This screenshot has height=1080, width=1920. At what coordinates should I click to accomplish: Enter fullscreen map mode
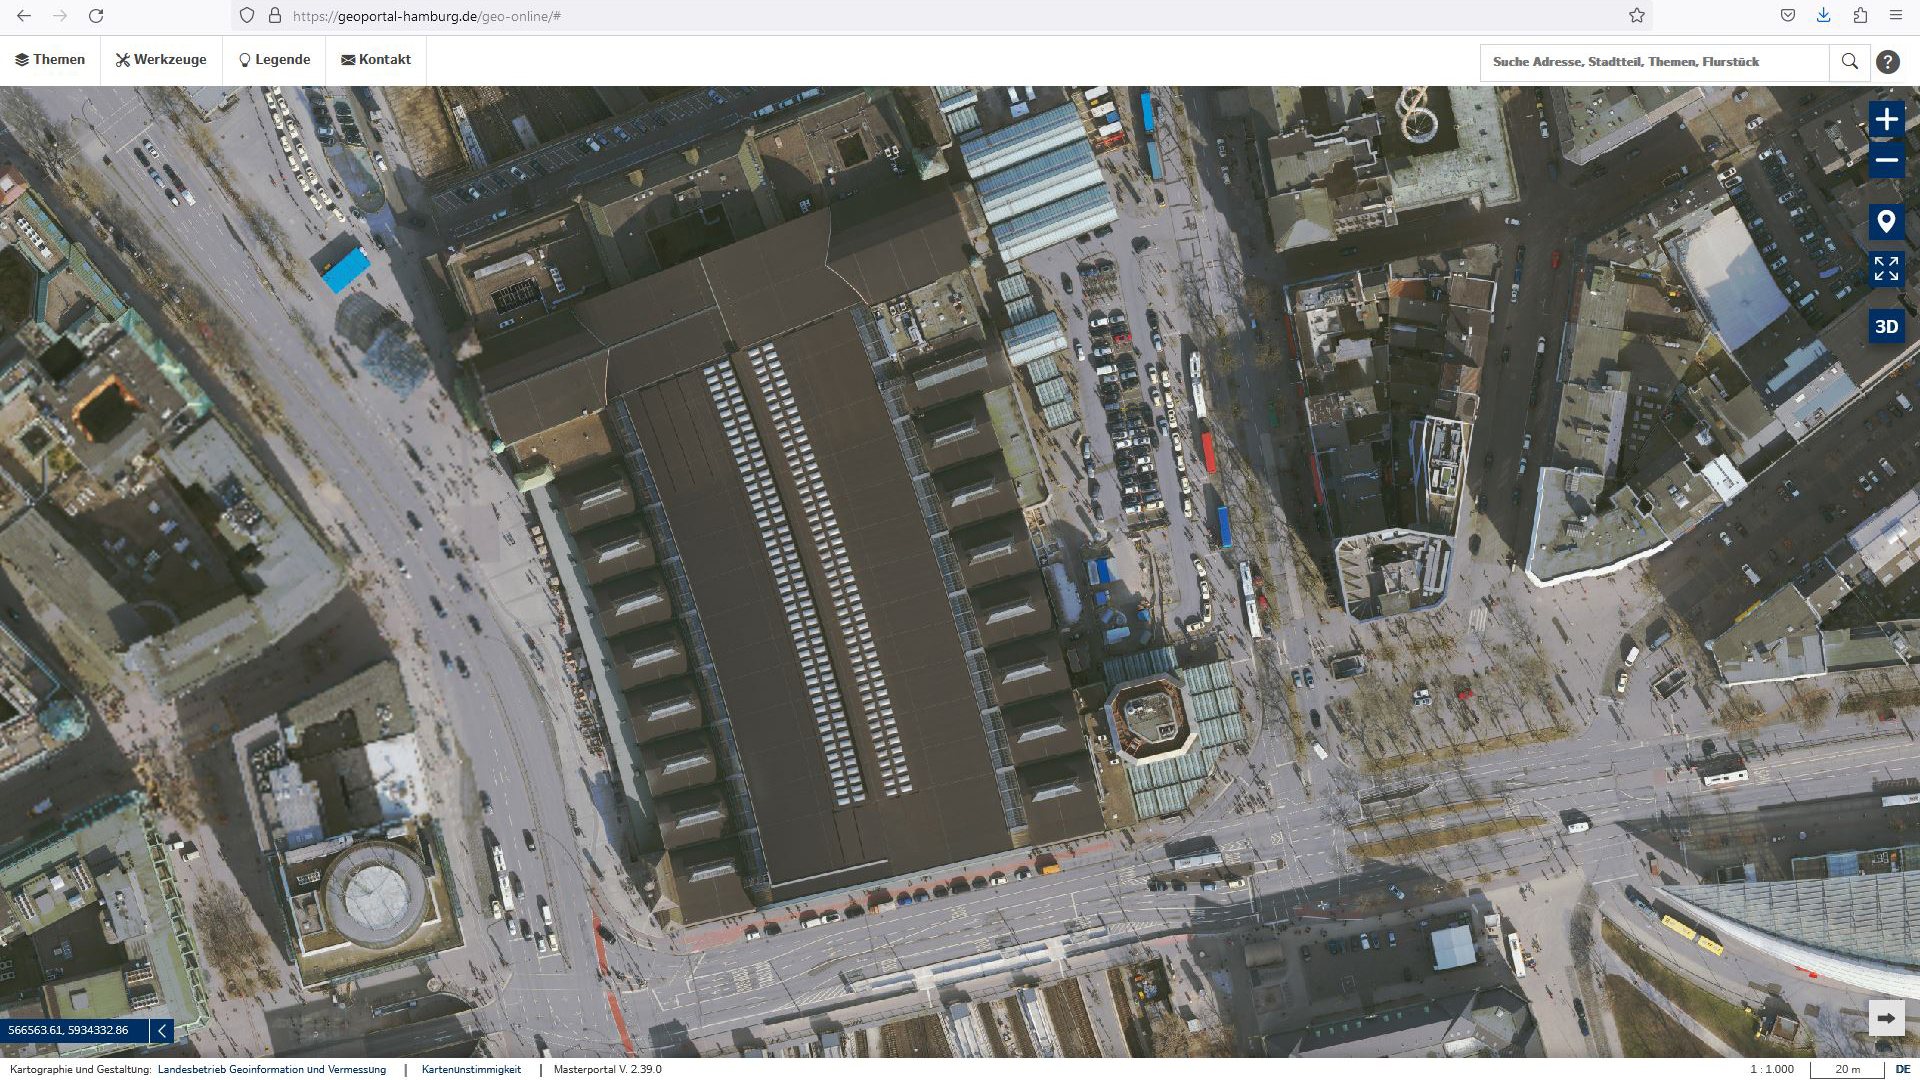[x=1886, y=268]
